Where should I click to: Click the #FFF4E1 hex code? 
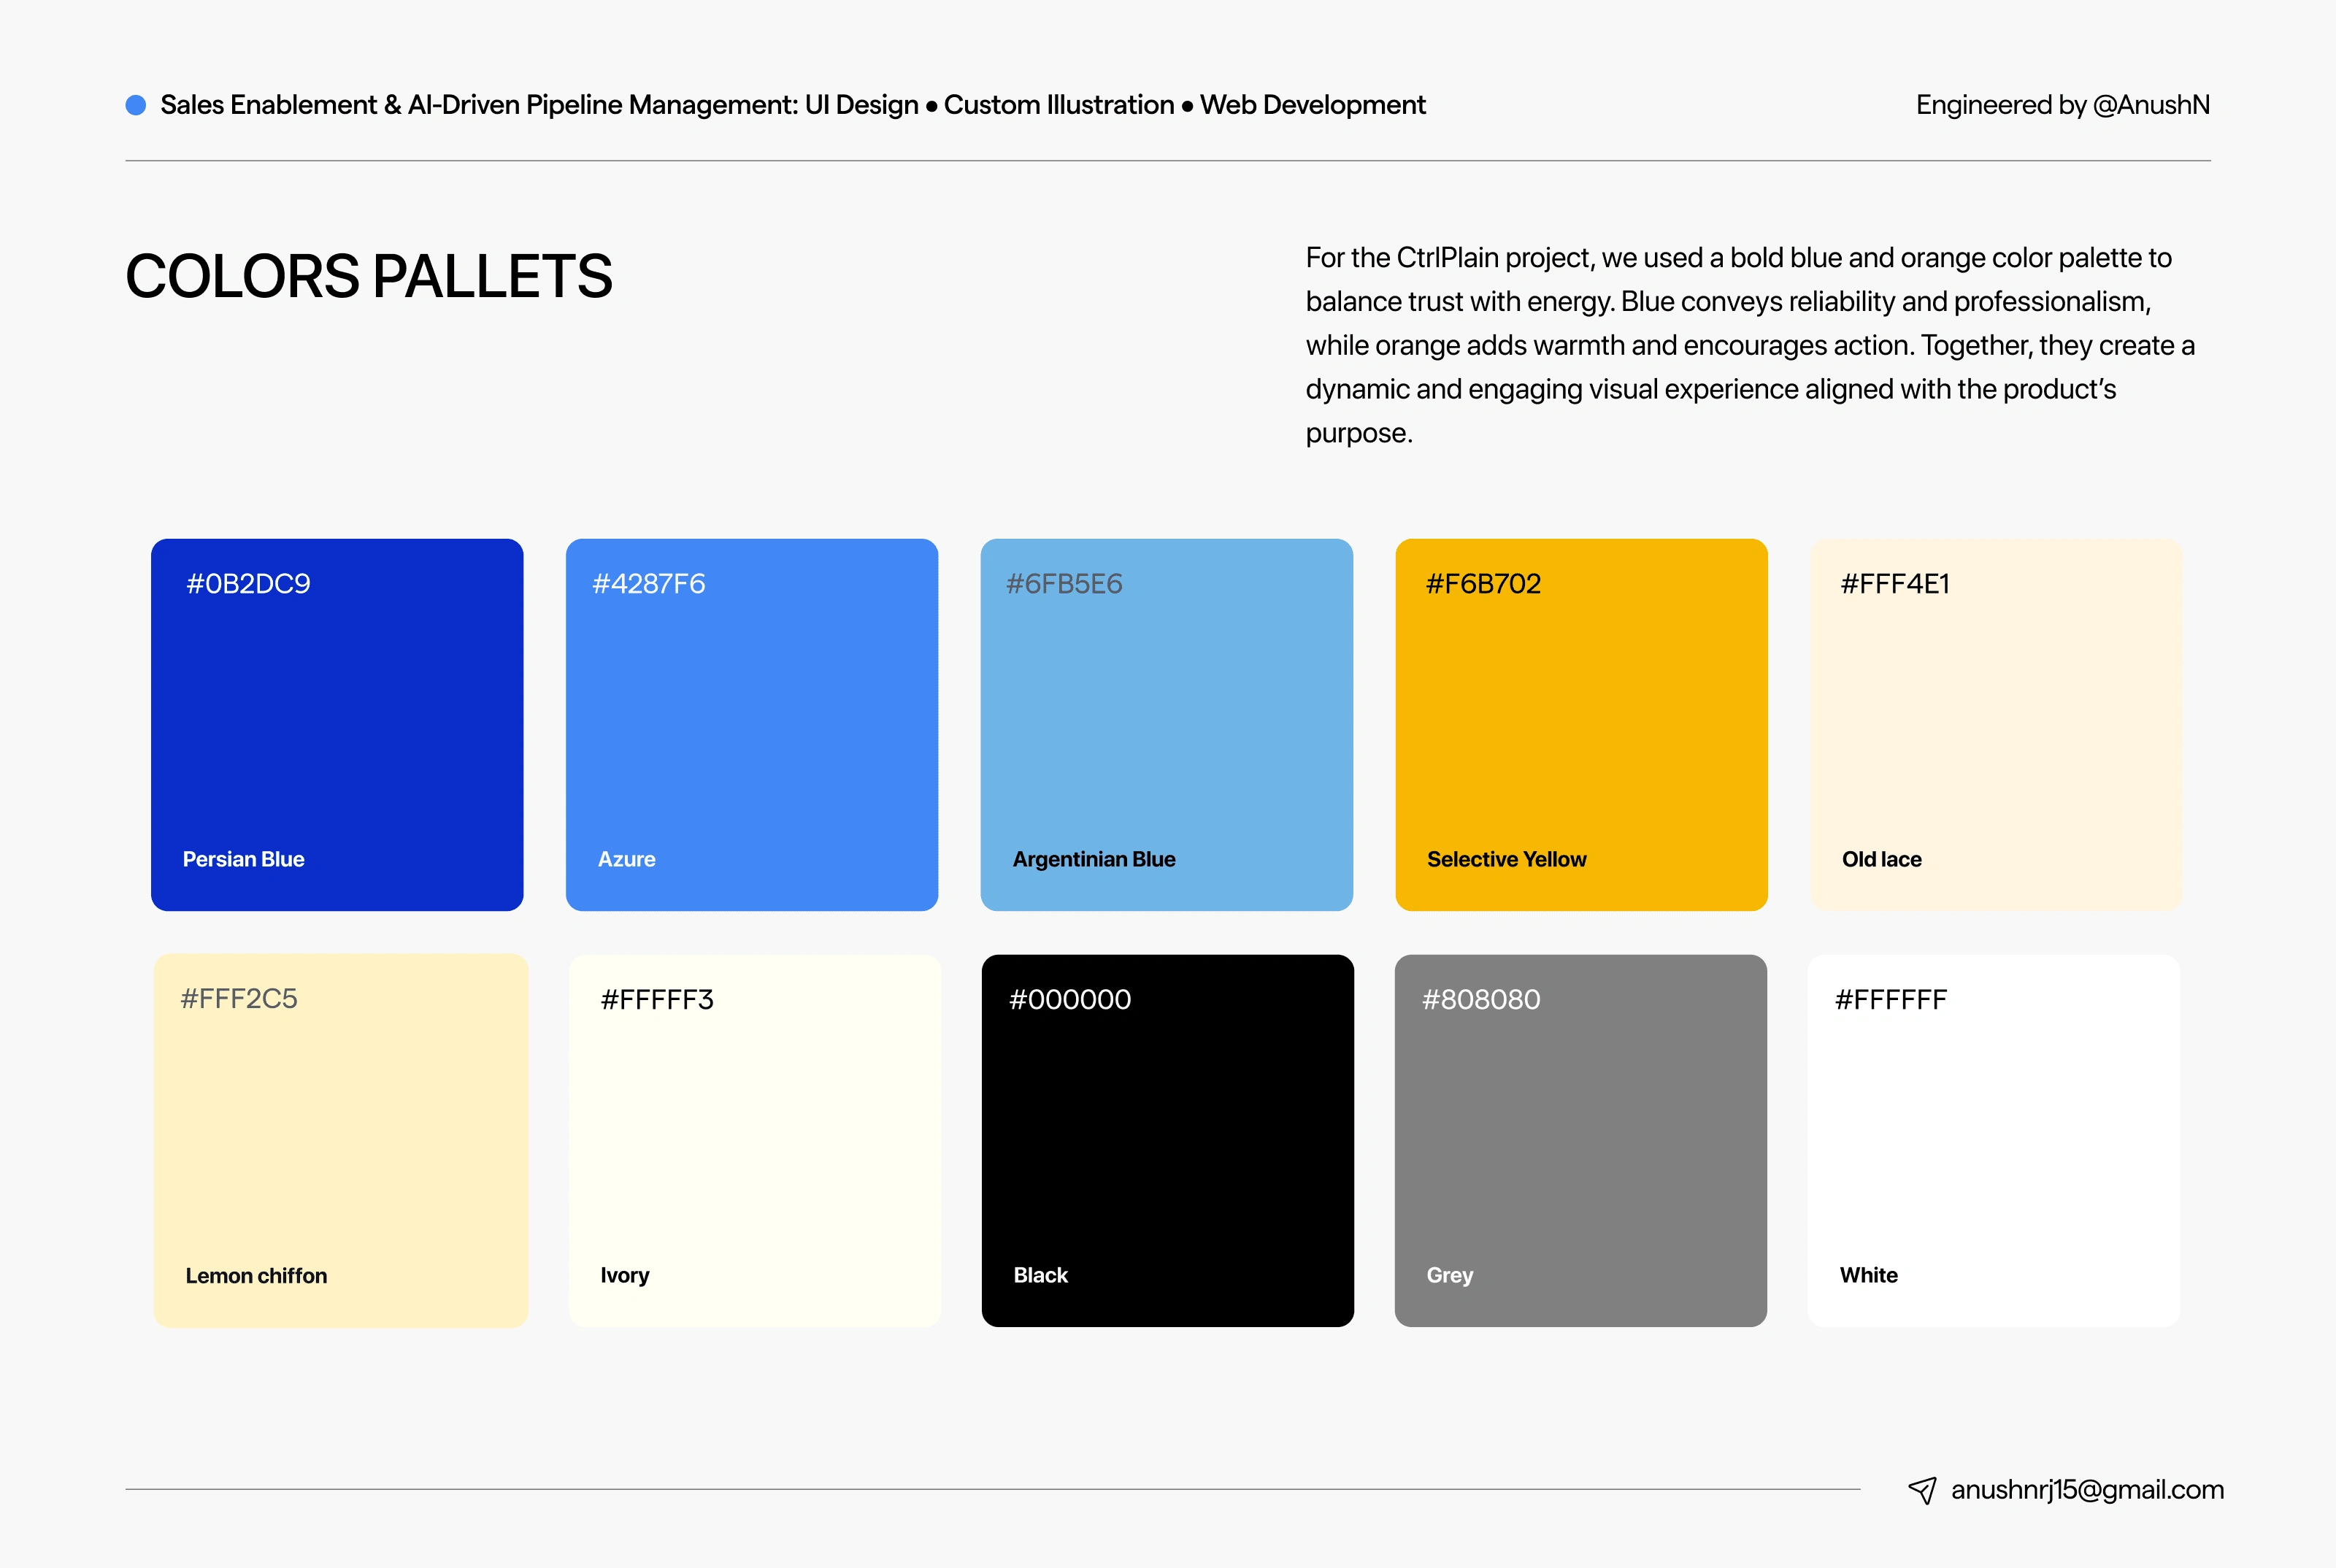click(1895, 584)
